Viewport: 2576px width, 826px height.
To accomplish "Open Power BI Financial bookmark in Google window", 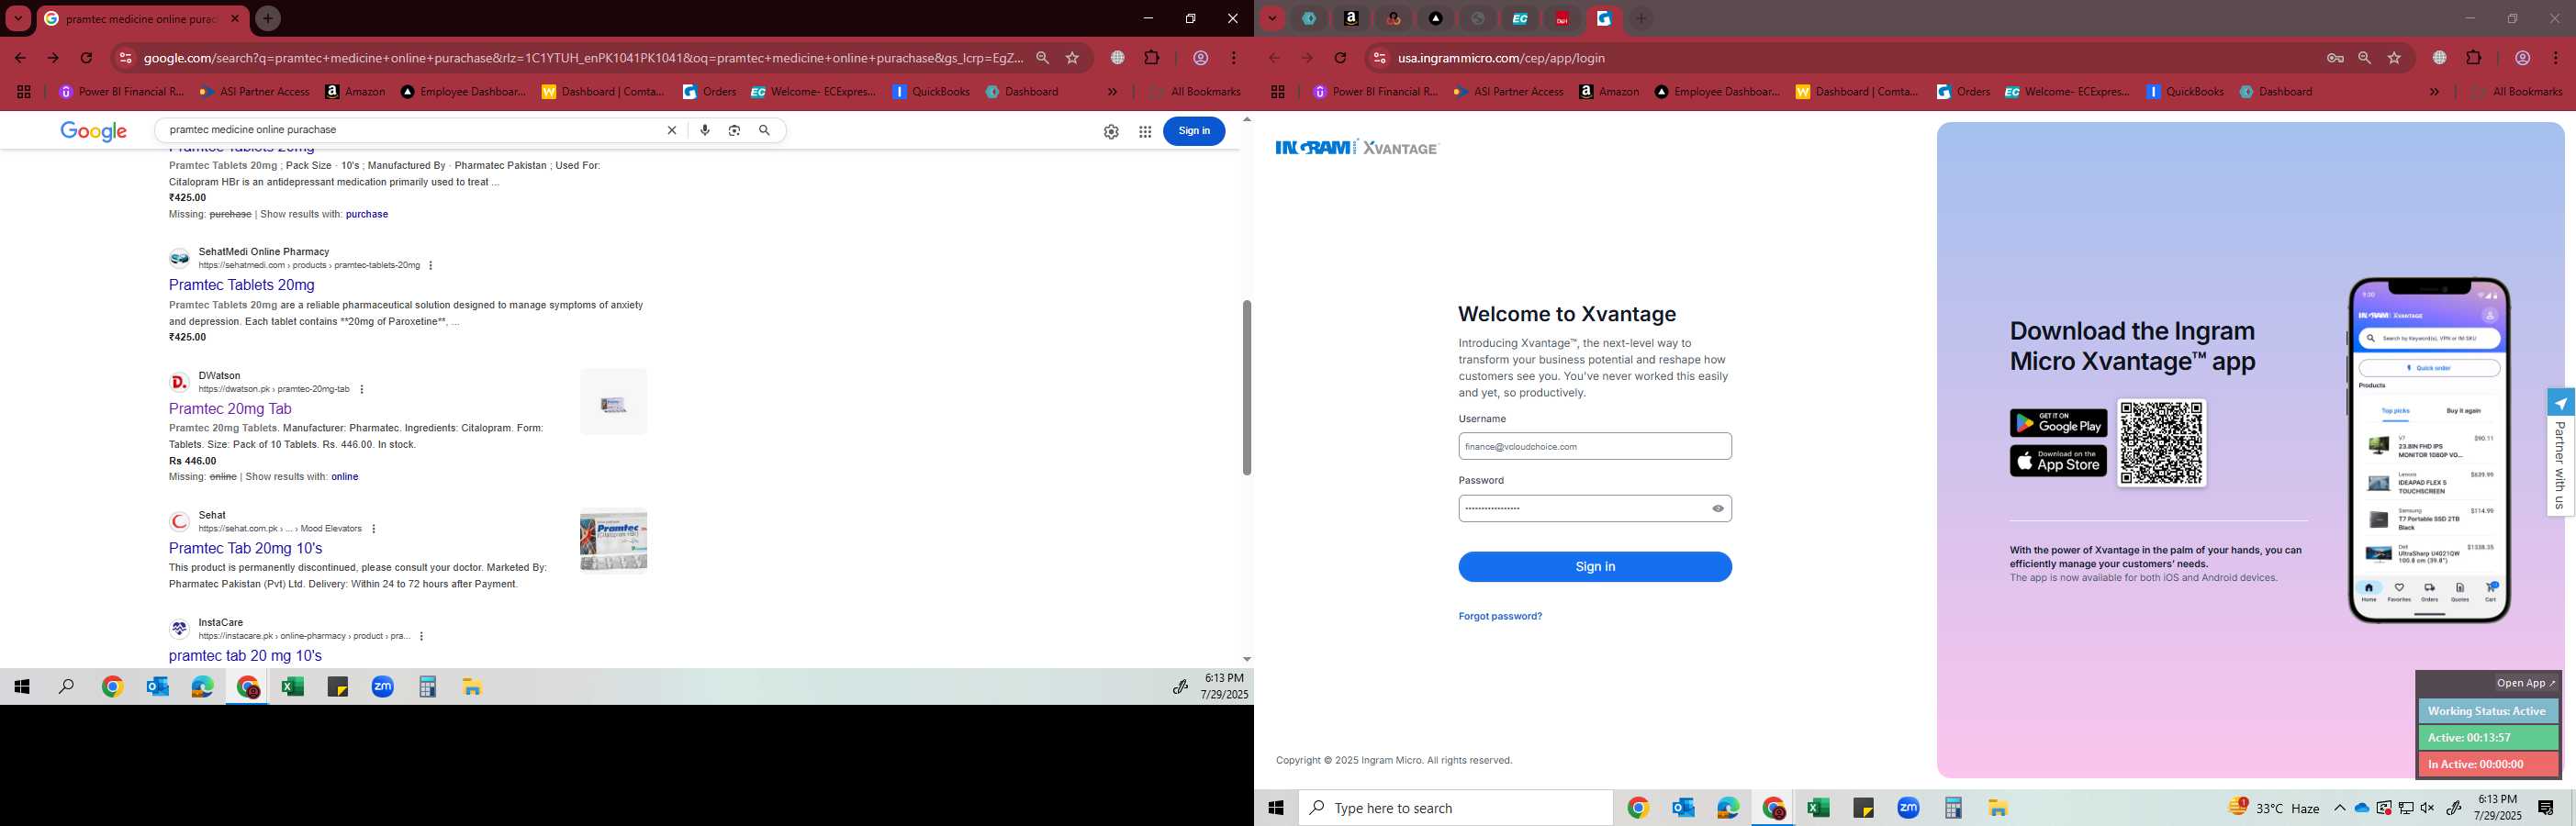I will click(121, 91).
